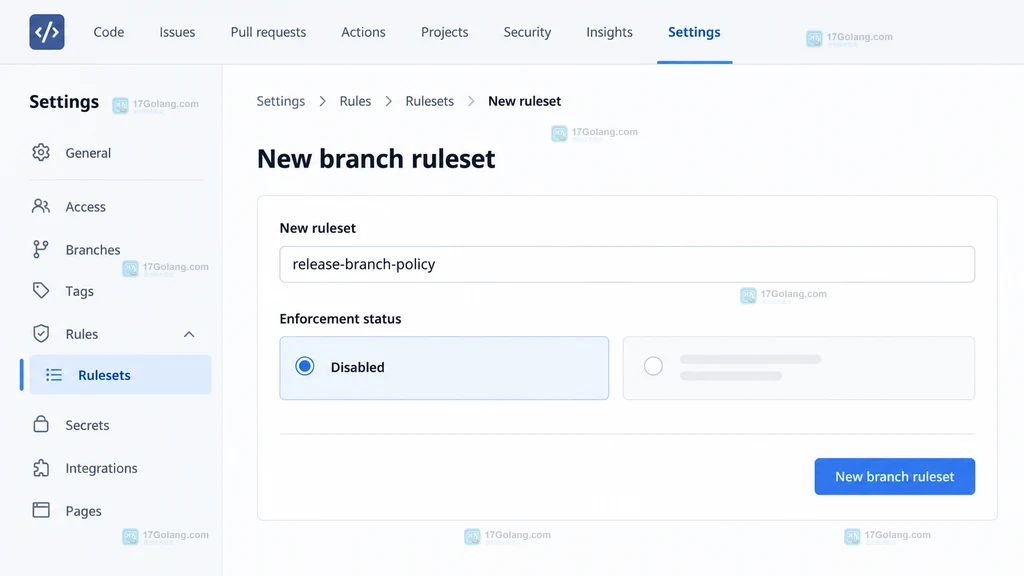
Task: Open the Insights tab
Action: click(x=609, y=32)
